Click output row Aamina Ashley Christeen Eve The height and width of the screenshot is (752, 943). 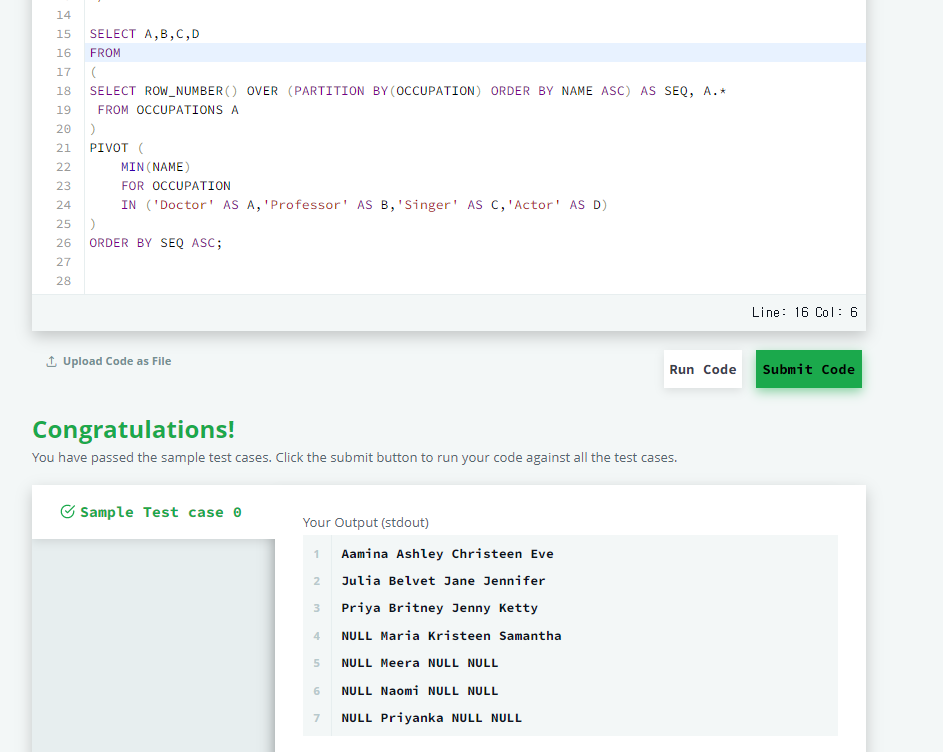447,554
